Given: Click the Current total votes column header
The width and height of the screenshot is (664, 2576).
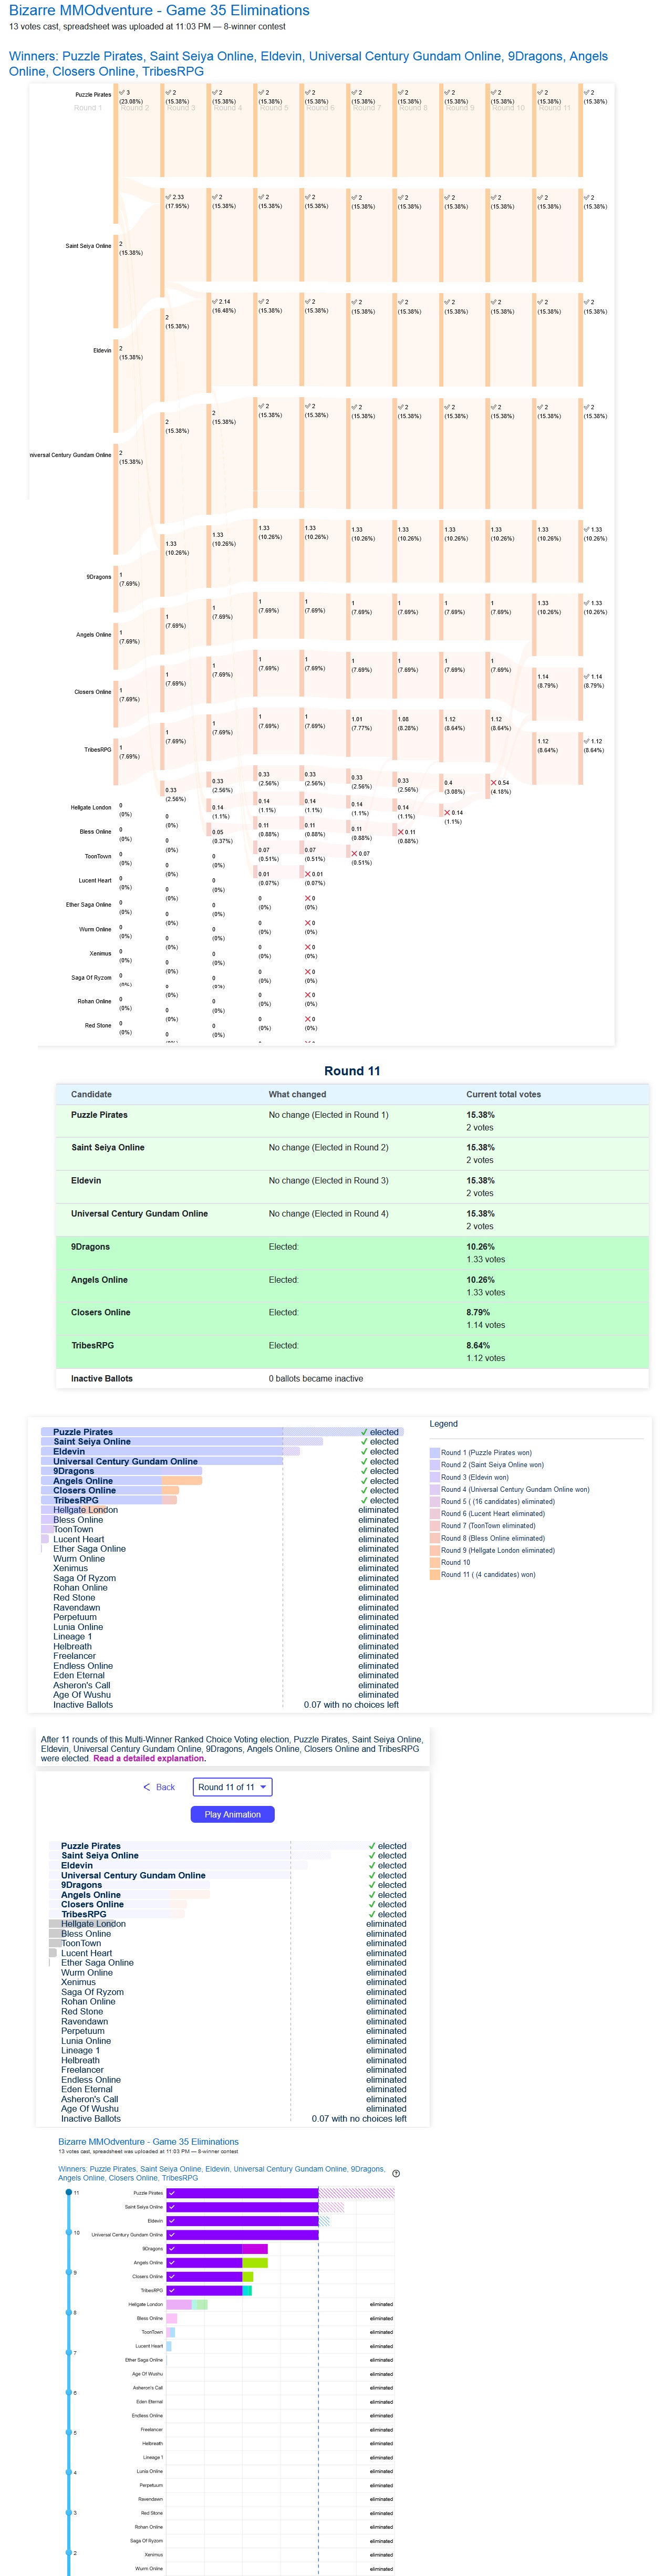Looking at the screenshot, I should [503, 1094].
